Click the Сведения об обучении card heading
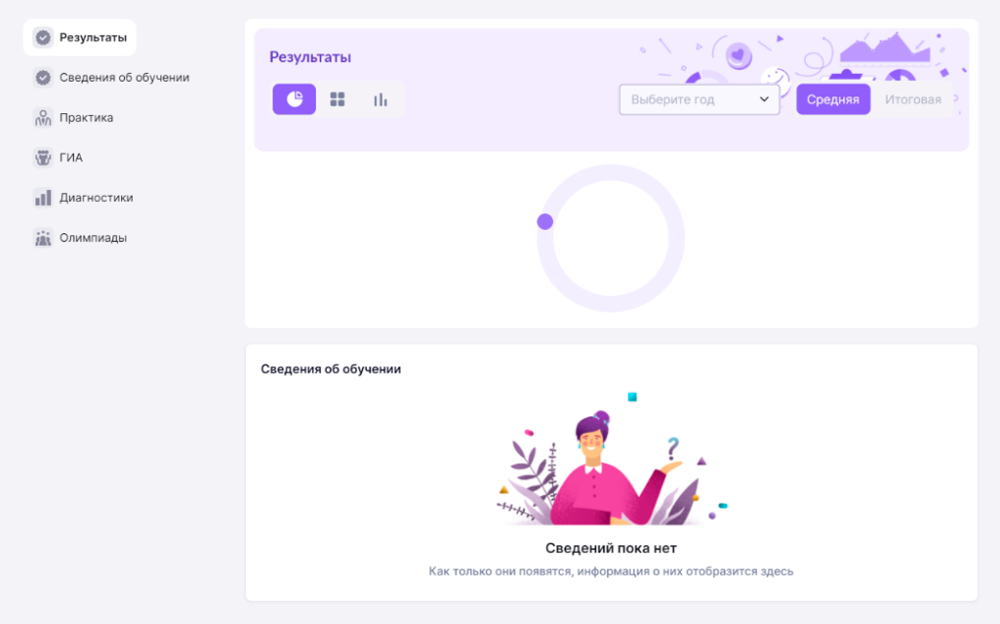This screenshot has height=624, width=1000. point(330,369)
